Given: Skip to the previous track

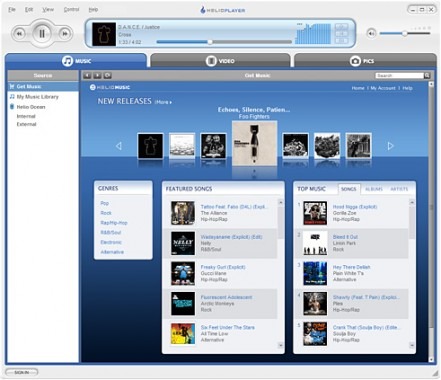Looking at the screenshot, I should pyautogui.click(x=19, y=34).
